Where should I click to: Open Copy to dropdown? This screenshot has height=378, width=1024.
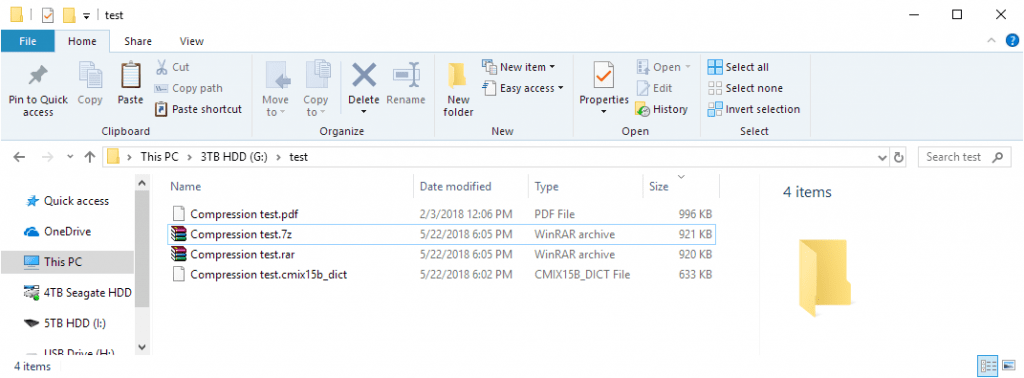[x=316, y=89]
